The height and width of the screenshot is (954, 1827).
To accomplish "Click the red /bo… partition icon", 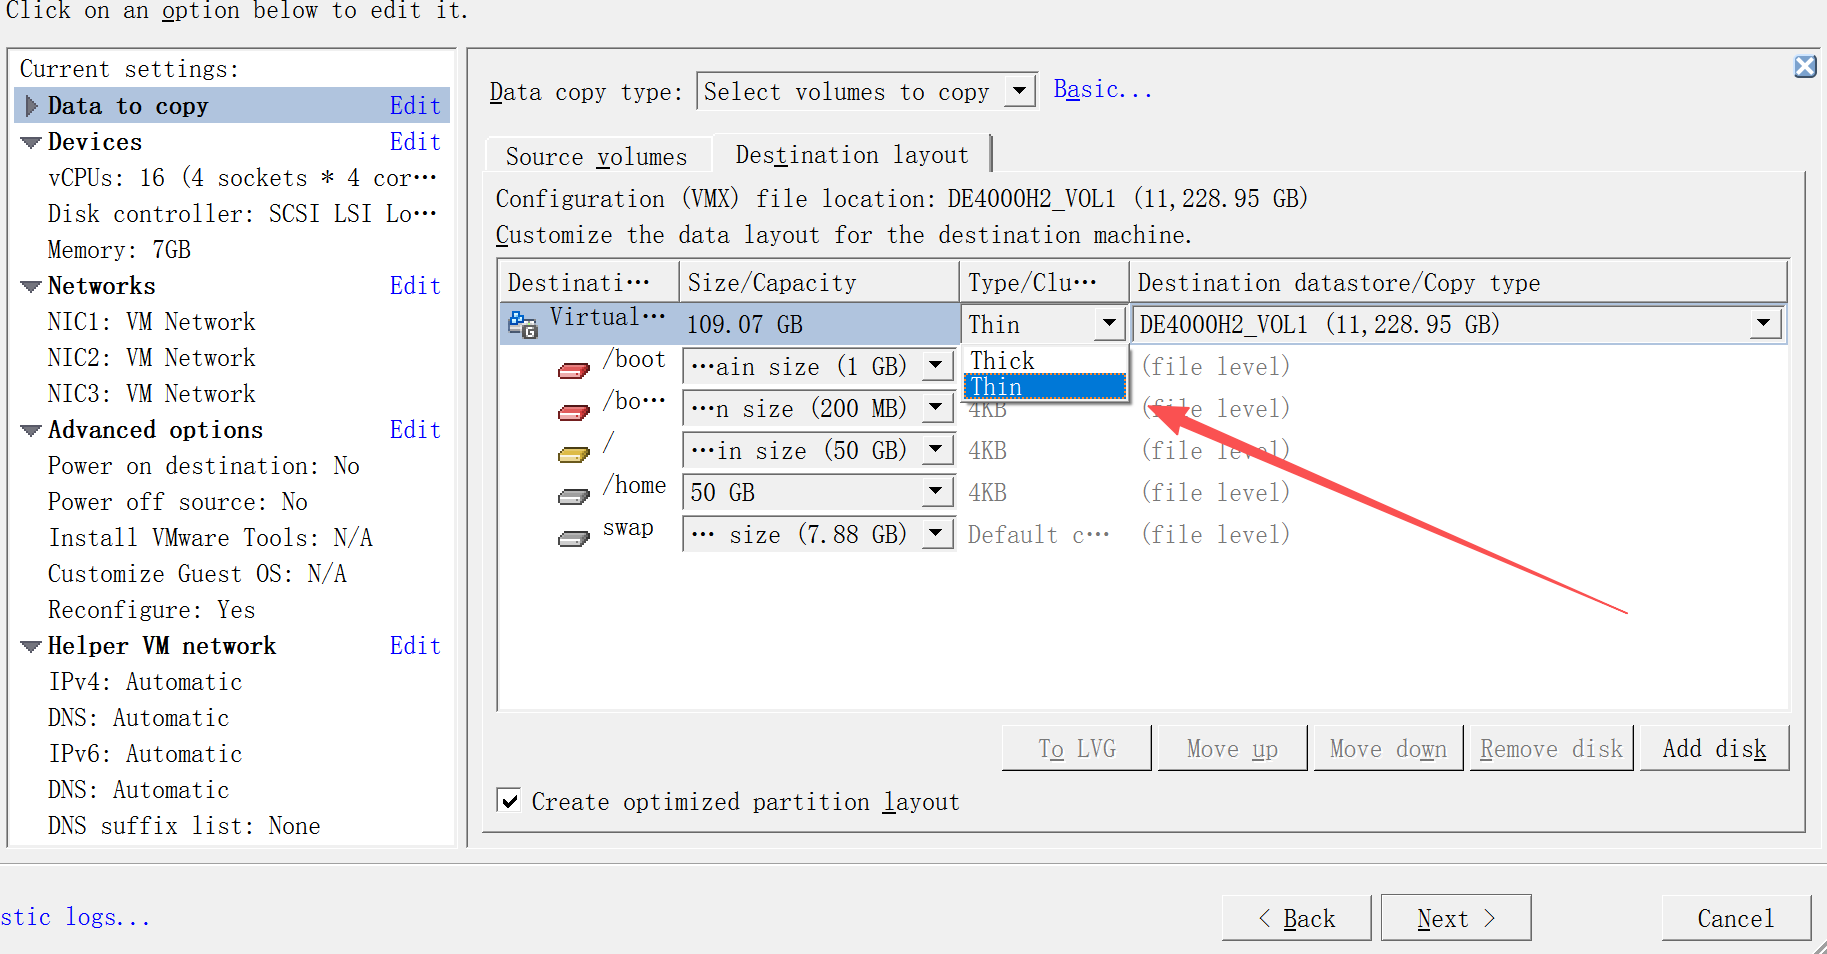I will (573, 413).
